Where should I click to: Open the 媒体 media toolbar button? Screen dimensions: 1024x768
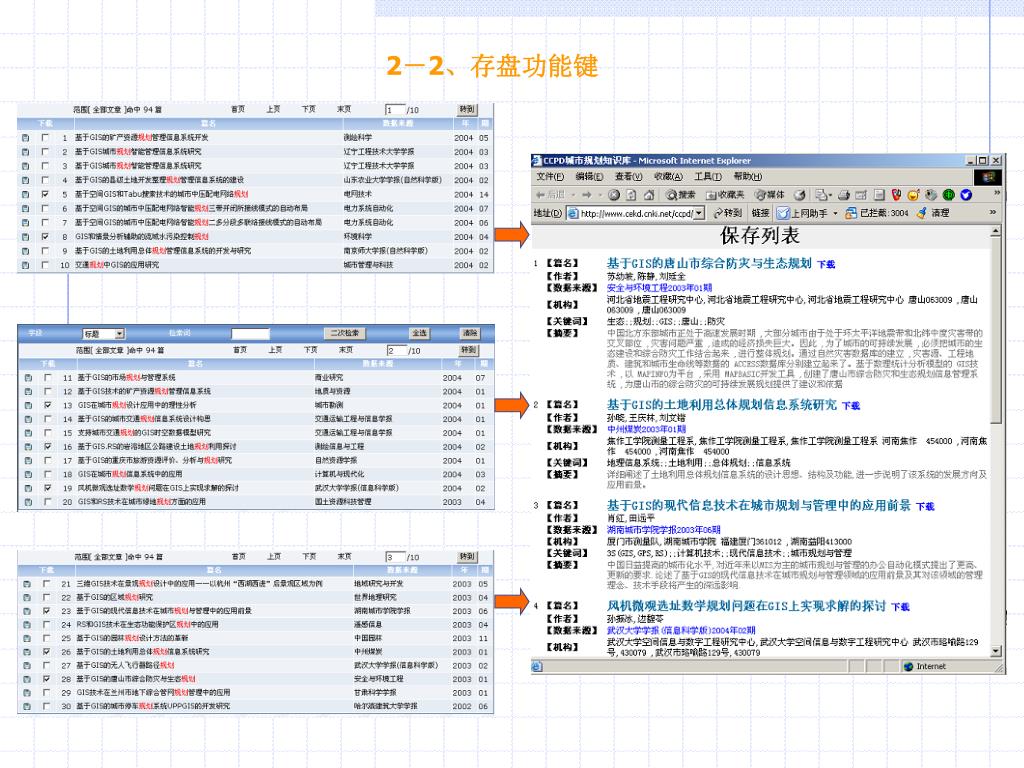point(770,195)
